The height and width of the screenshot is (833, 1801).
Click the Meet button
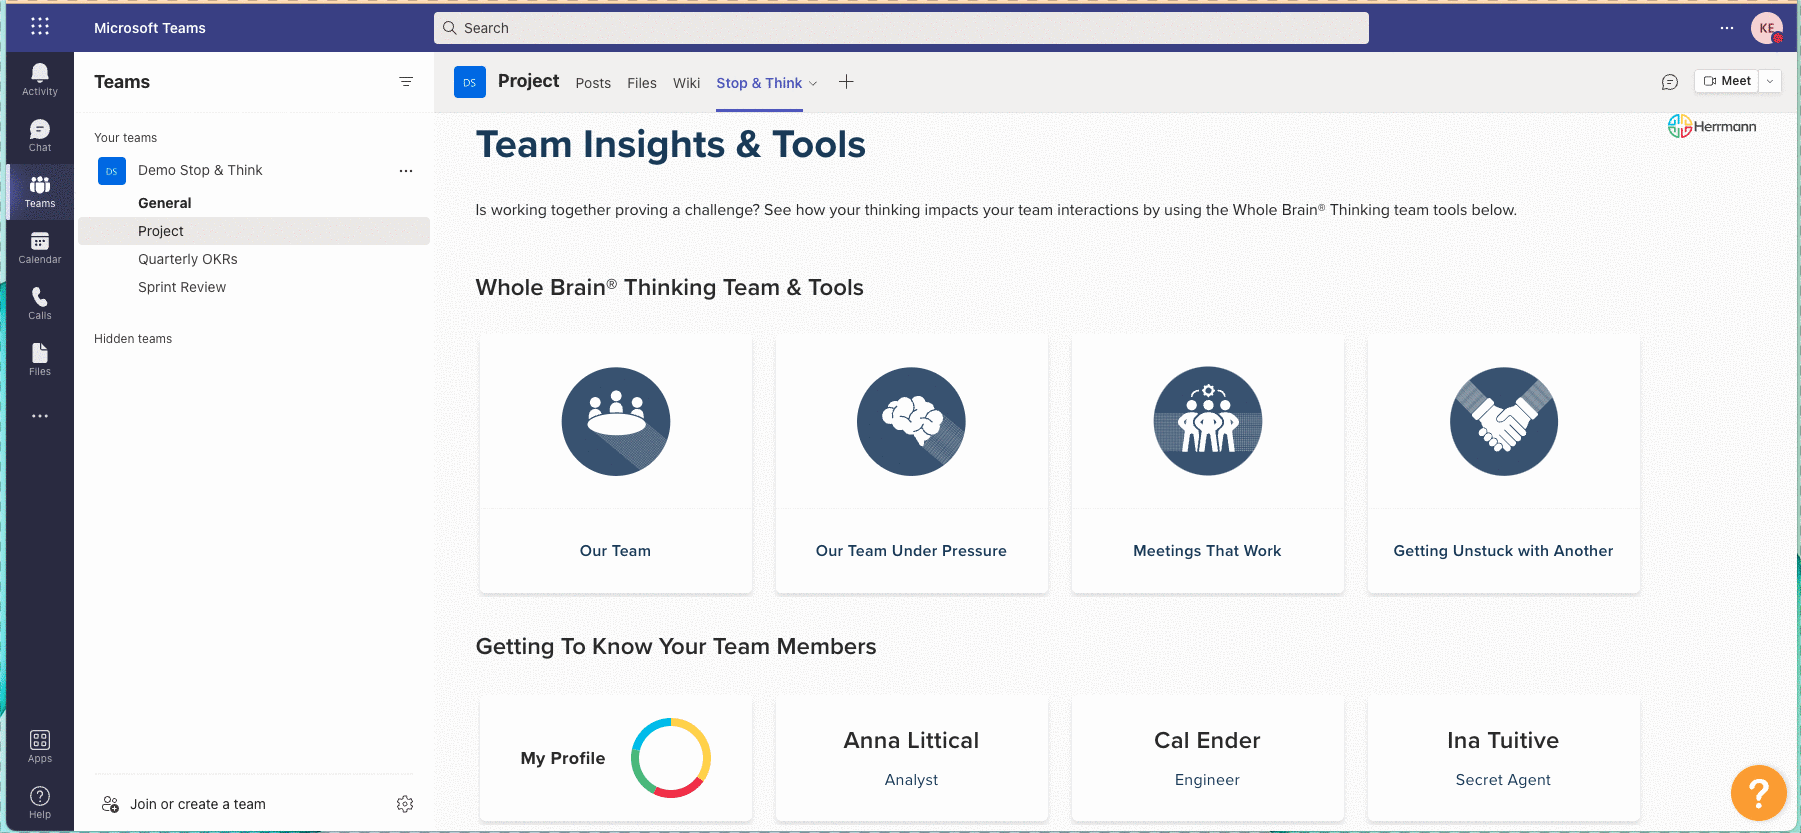click(x=1727, y=81)
